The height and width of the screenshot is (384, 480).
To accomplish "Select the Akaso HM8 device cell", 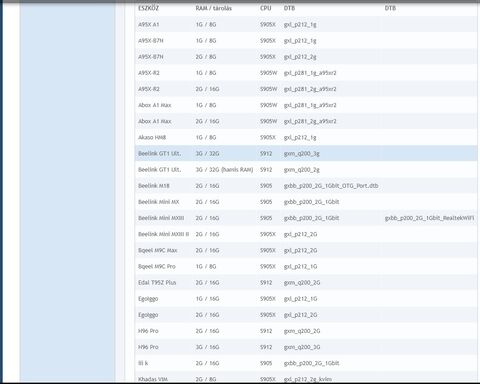I will [x=152, y=137].
